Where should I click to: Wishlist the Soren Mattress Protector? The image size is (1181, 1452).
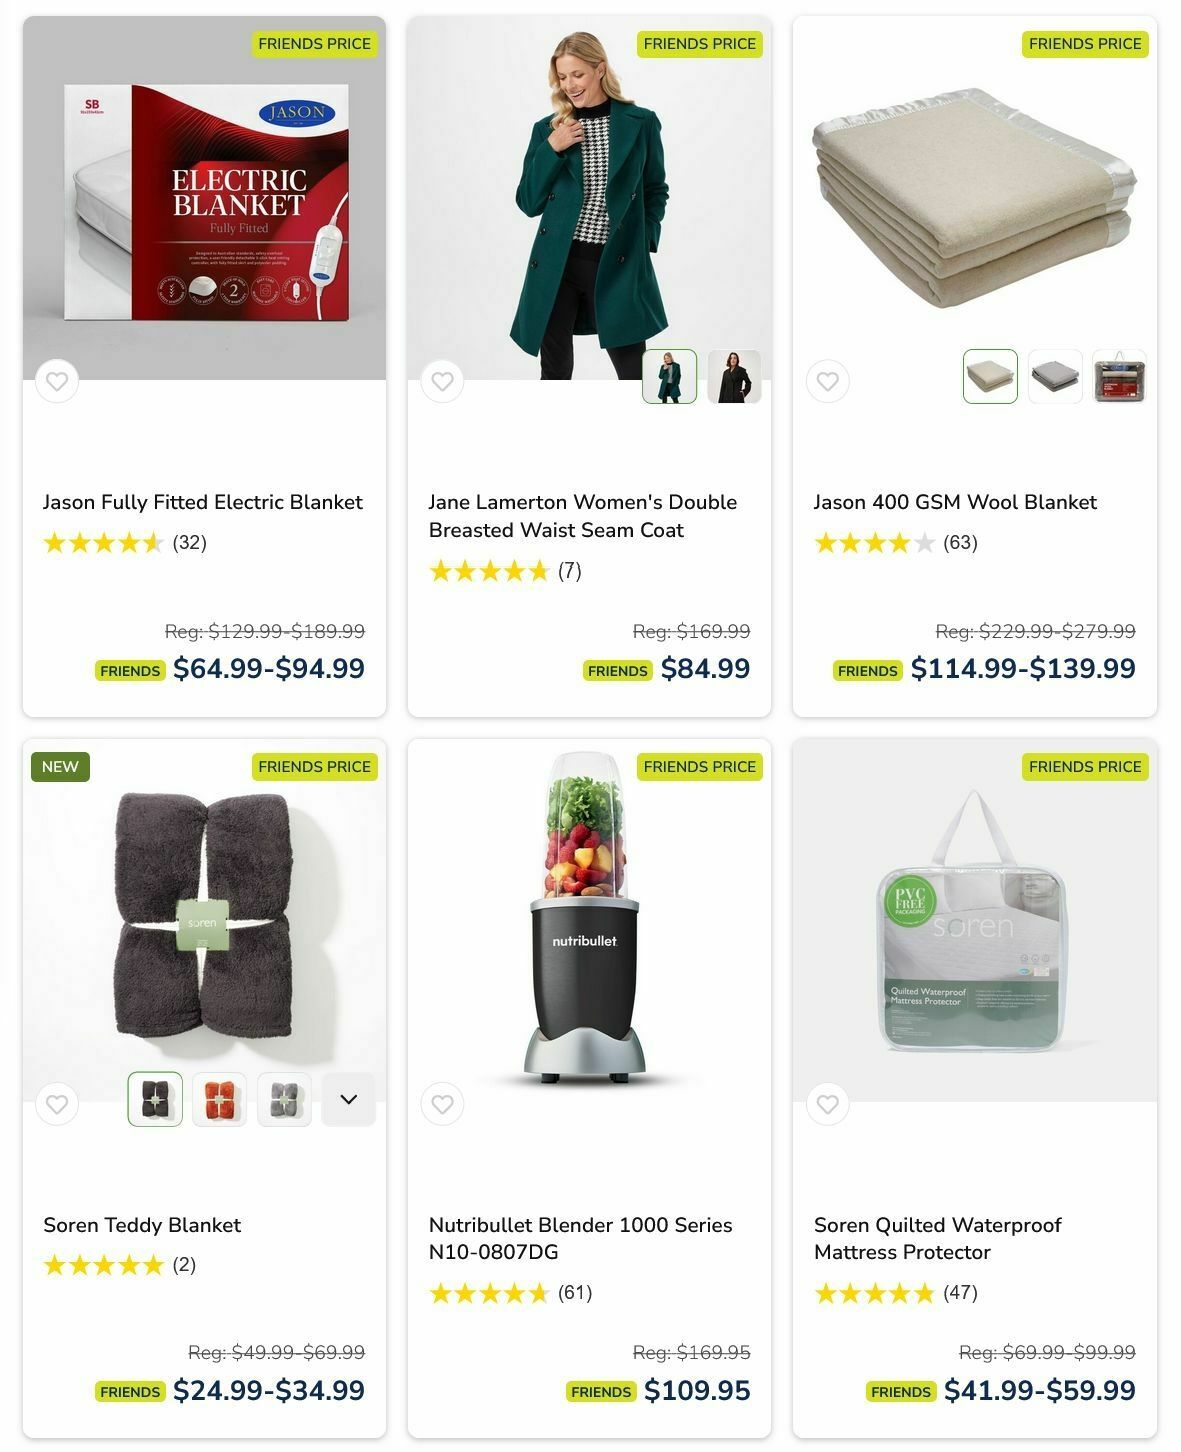[x=827, y=1104]
